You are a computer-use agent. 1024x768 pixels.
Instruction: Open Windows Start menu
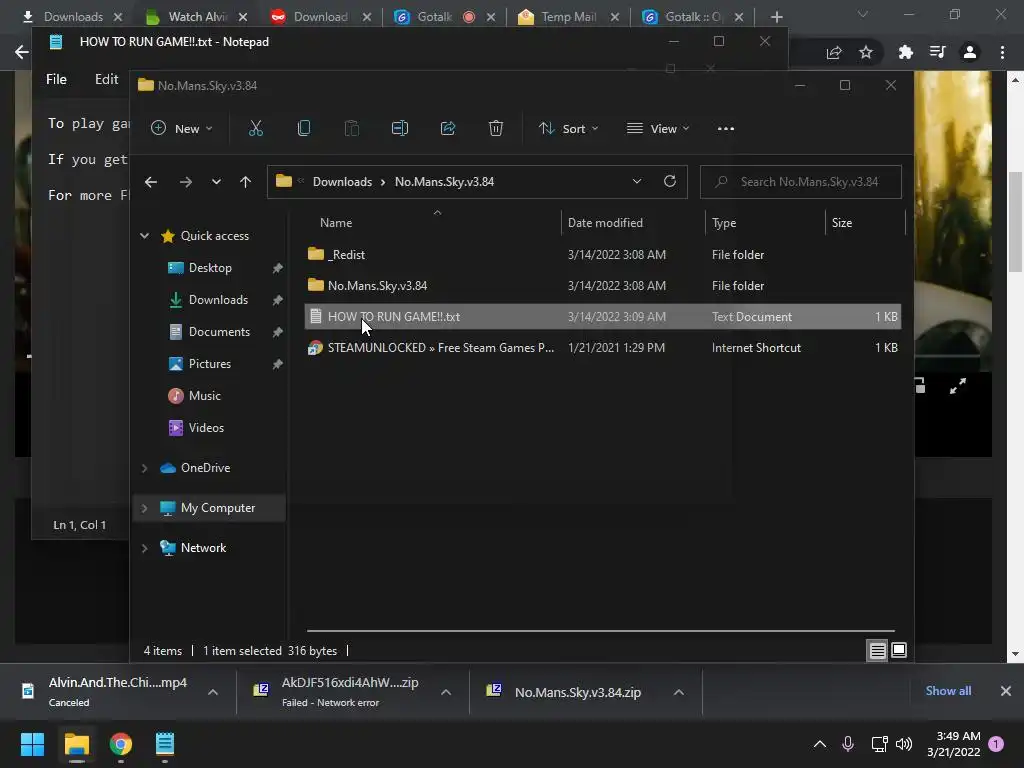(x=32, y=744)
